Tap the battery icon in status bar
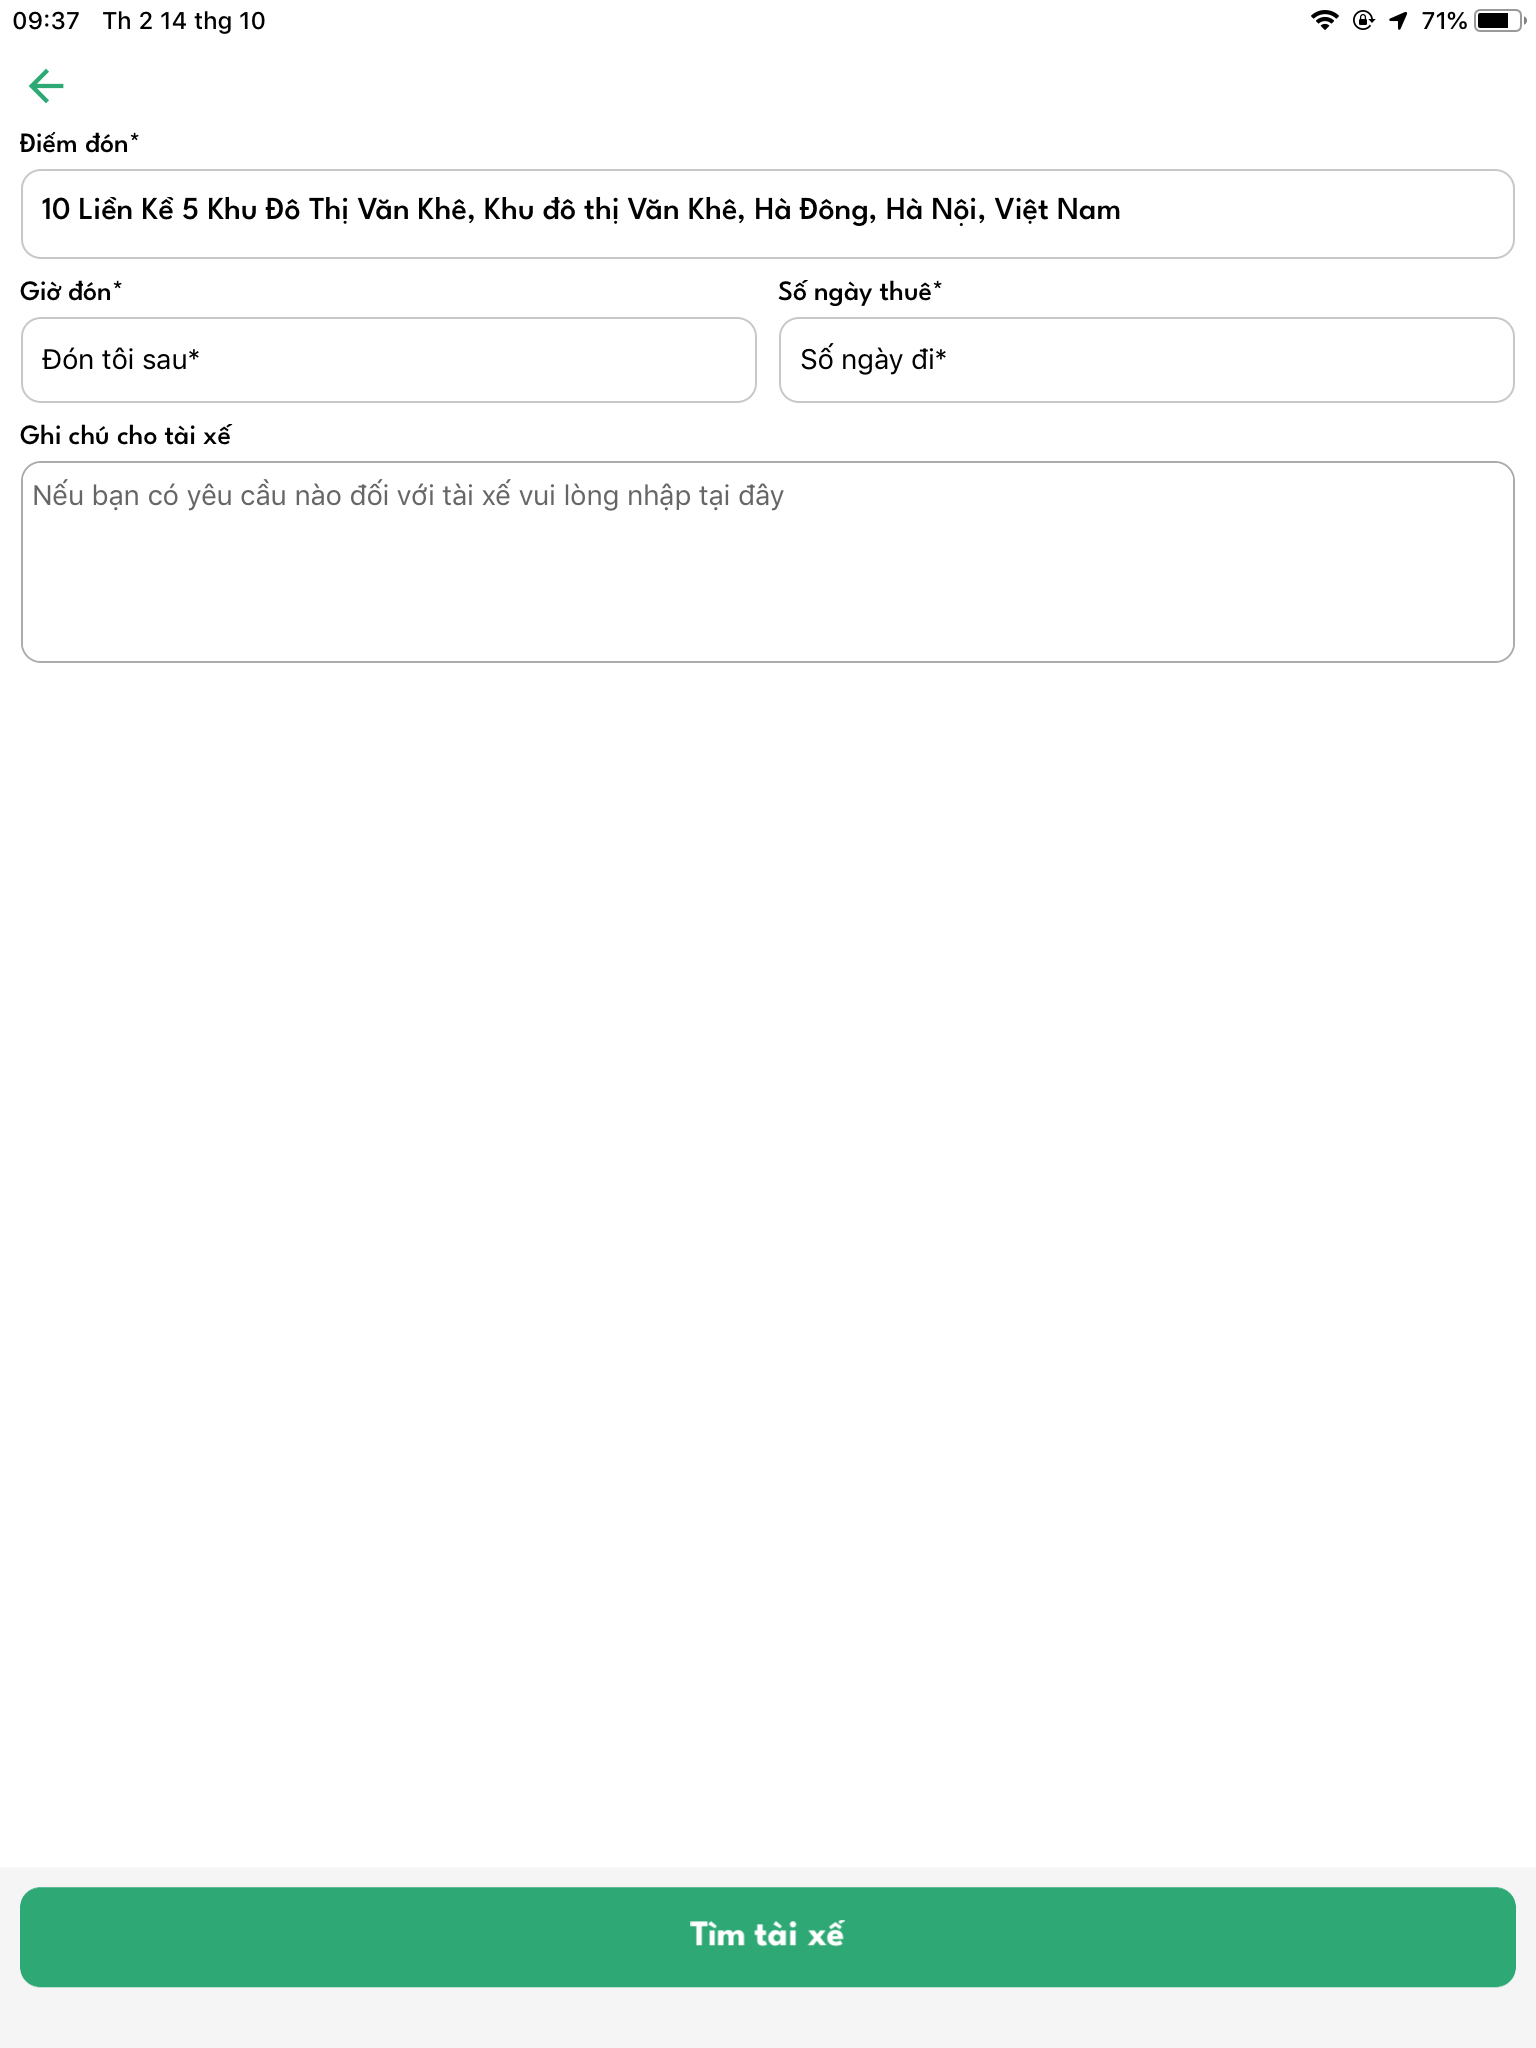Screen dimensions: 1536x2048 [1498, 20]
